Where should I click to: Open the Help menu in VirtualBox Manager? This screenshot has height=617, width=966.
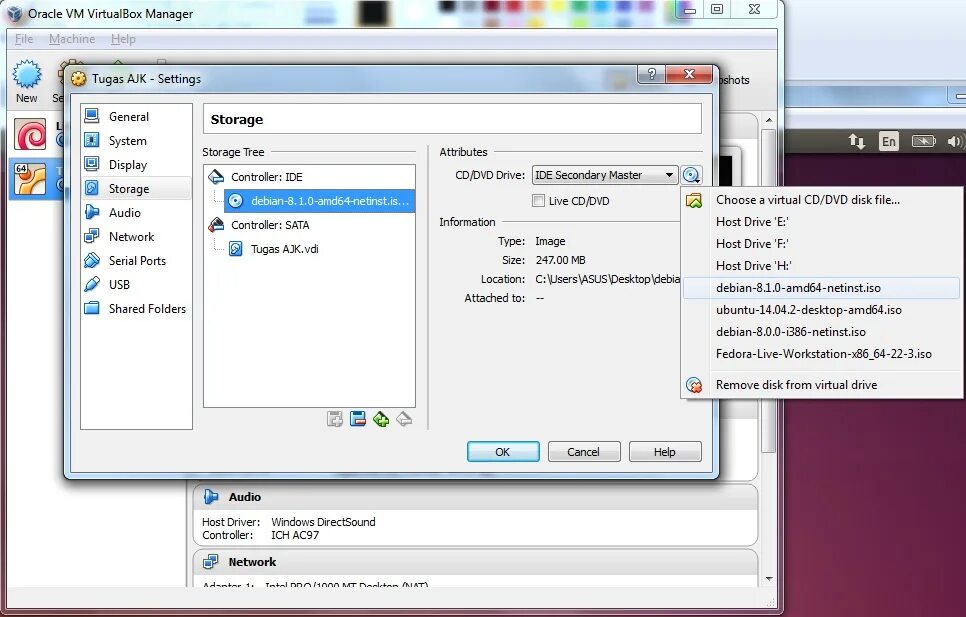point(123,39)
